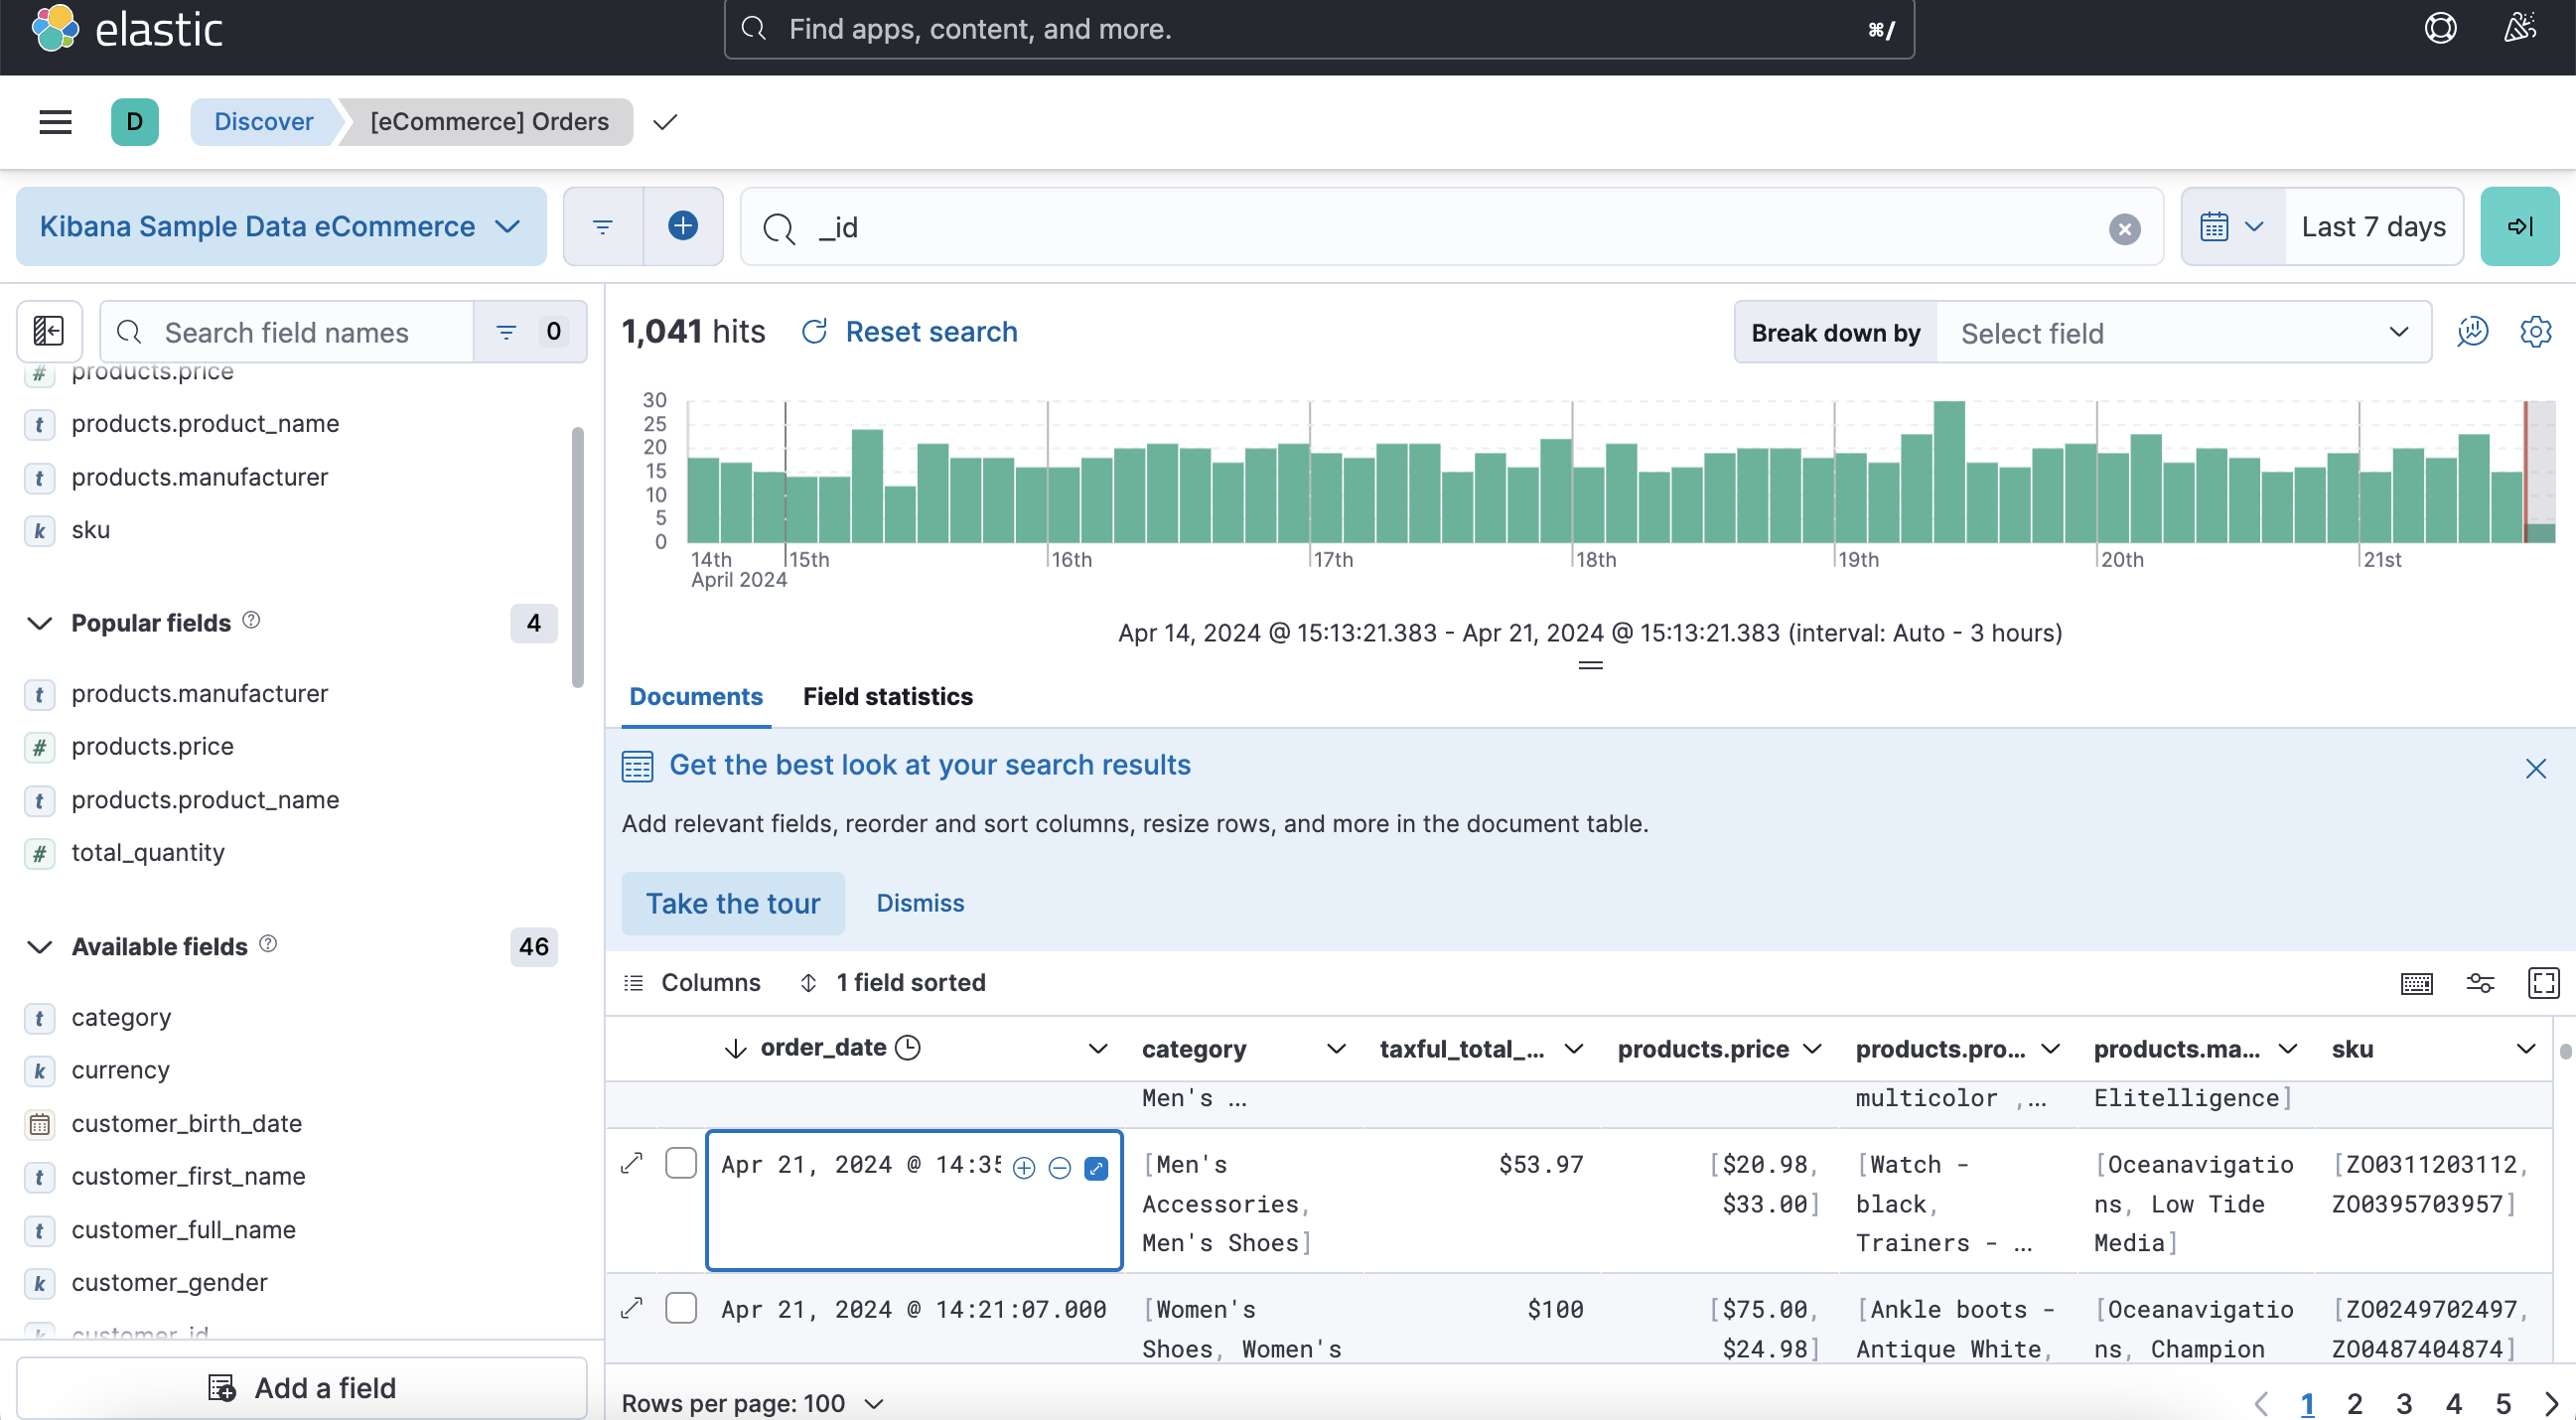Screen dimensions: 2576x1420
Task: Click Take the tour button
Action: pos(733,904)
